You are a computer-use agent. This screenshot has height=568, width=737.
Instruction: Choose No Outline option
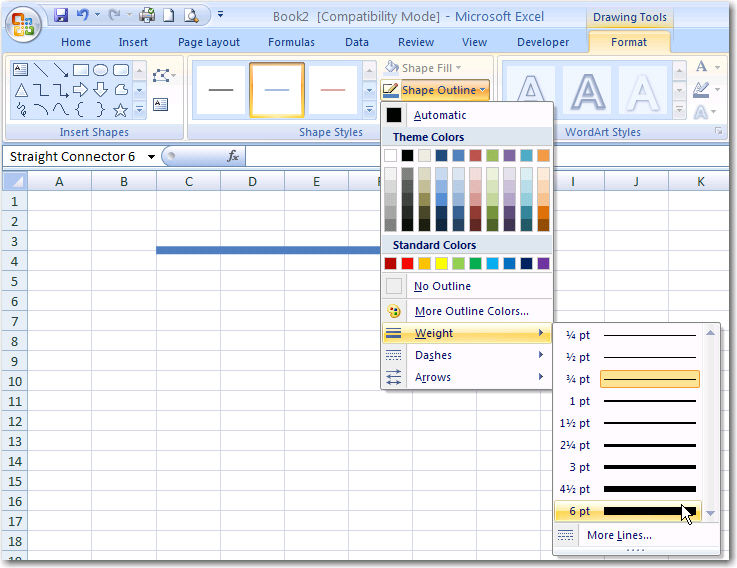point(466,286)
